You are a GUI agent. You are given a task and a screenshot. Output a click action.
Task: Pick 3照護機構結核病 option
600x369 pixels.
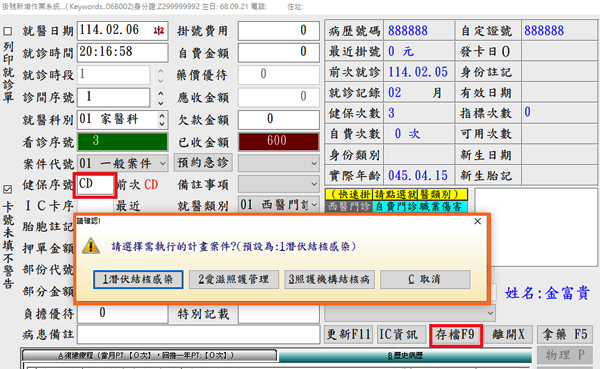329,279
